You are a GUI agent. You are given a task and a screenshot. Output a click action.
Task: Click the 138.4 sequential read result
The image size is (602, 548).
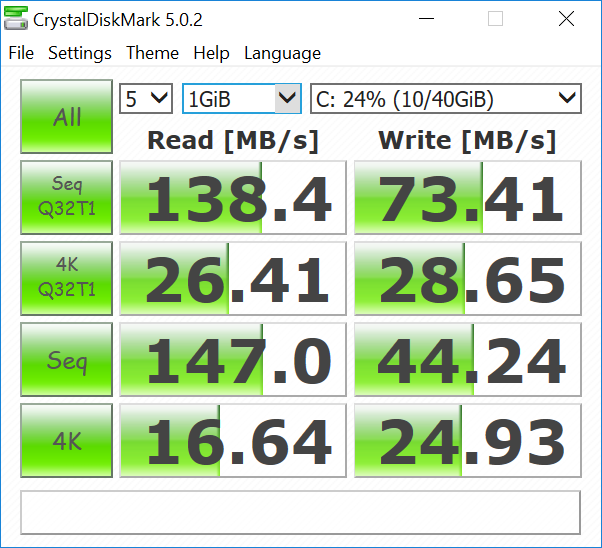pyautogui.click(x=233, y=197)
